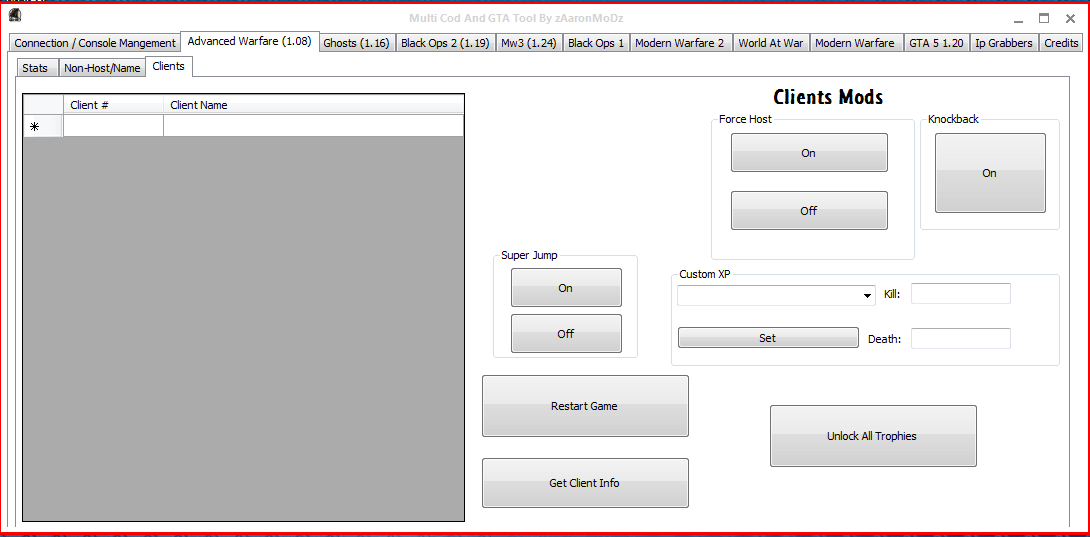Enable Knockback with On button

click(x=990, y=173)
